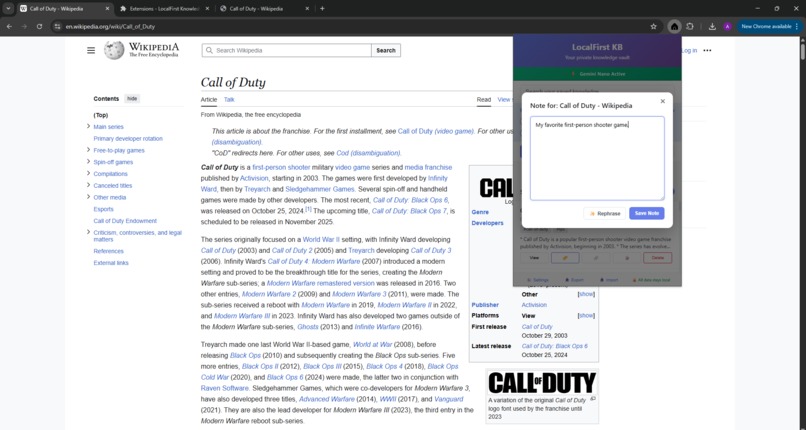Reload the page with the refresh icon
The image size is (806, 430).
pos(40,27)
